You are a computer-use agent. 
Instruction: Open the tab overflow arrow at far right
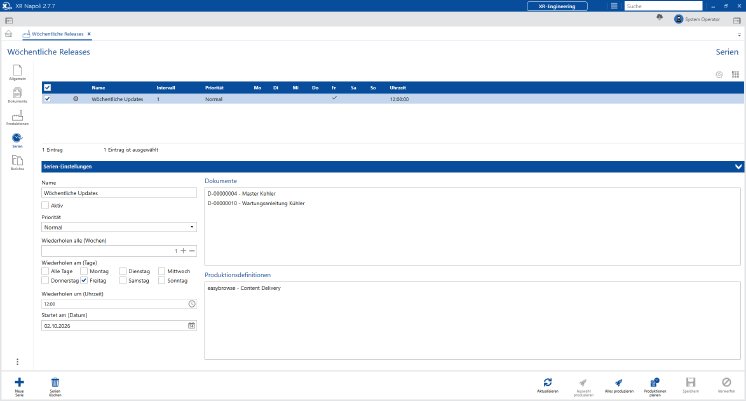click(739, 34)
